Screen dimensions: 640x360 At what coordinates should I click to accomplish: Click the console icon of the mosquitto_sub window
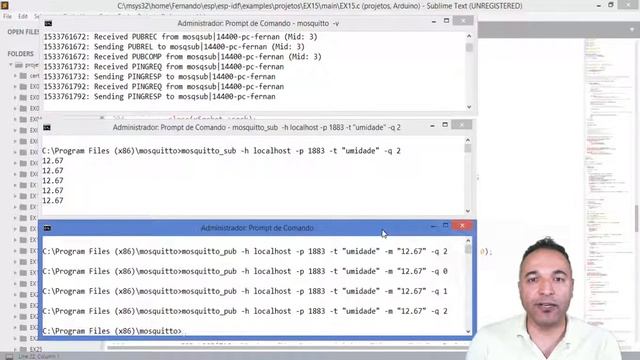click(47, 128)
